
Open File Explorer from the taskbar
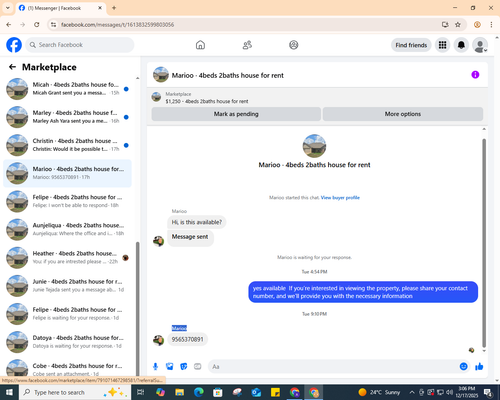tap(180, 392)
